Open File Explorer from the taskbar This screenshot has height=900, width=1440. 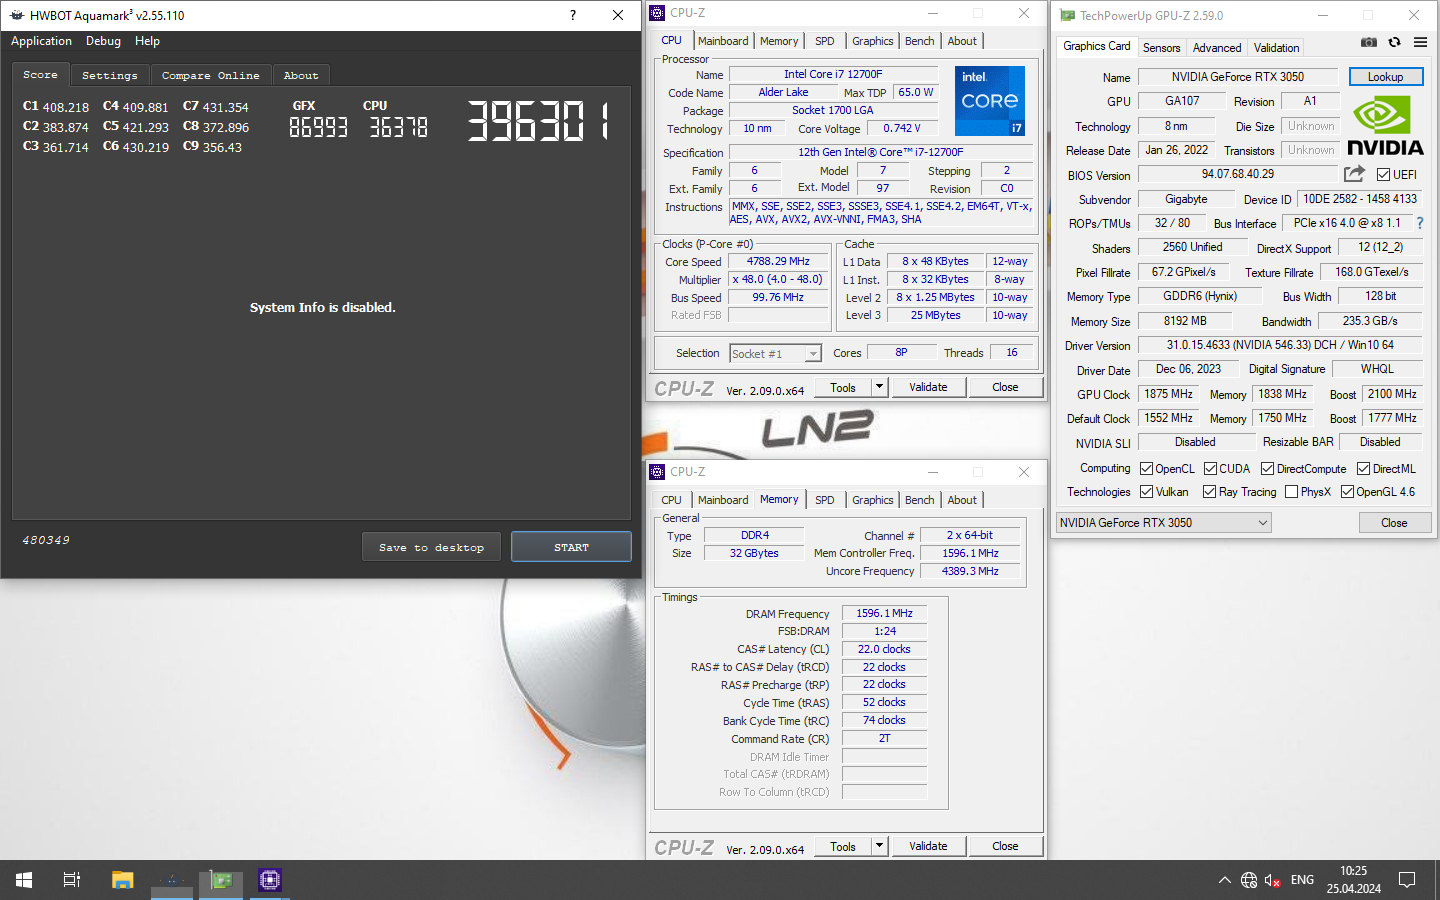122,880
